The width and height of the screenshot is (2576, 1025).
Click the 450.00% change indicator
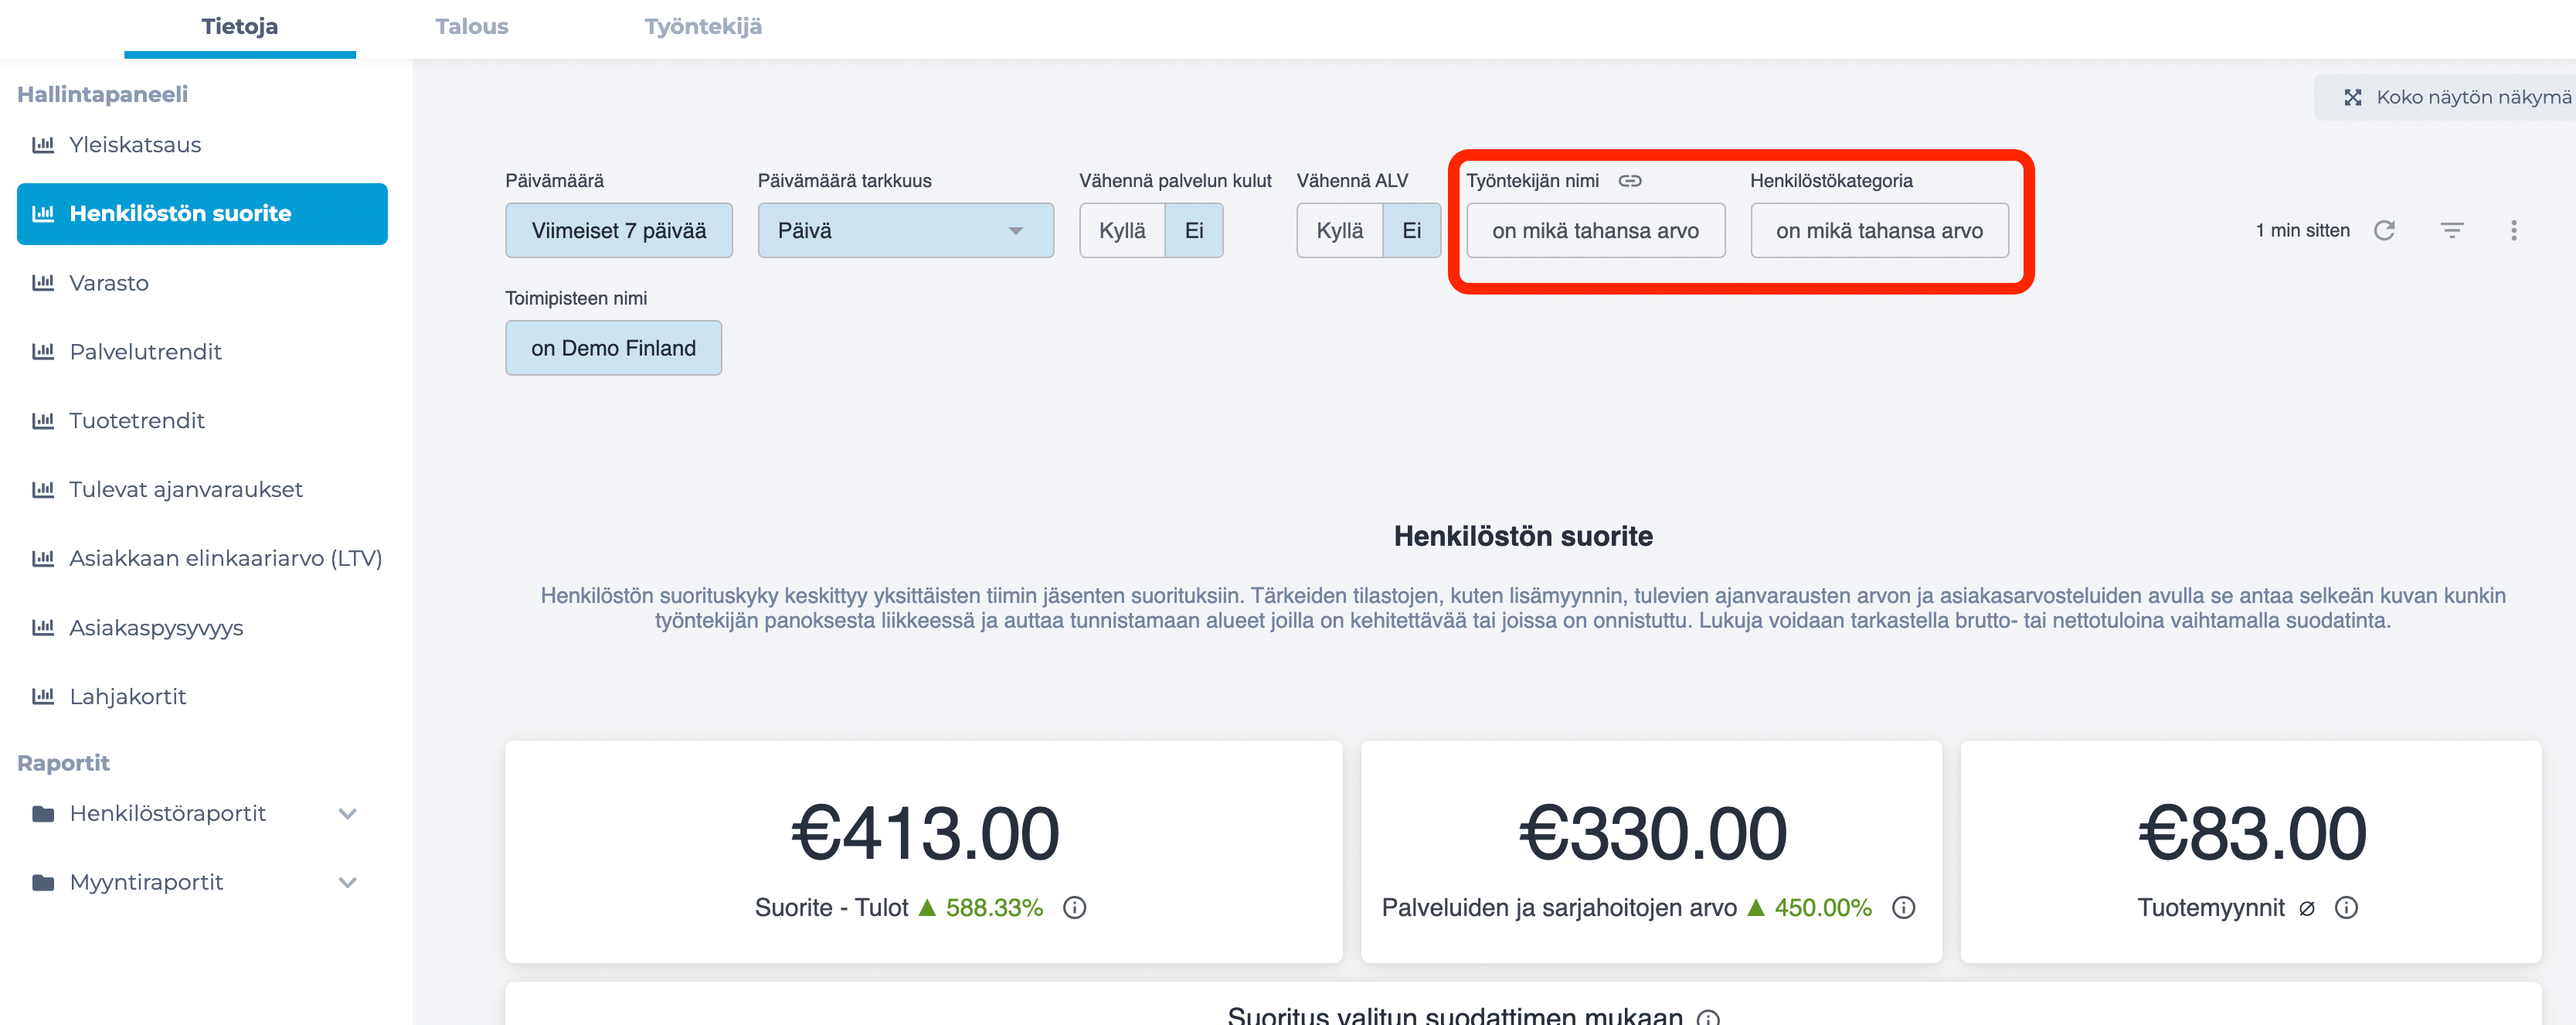(x=1810, y=908)
